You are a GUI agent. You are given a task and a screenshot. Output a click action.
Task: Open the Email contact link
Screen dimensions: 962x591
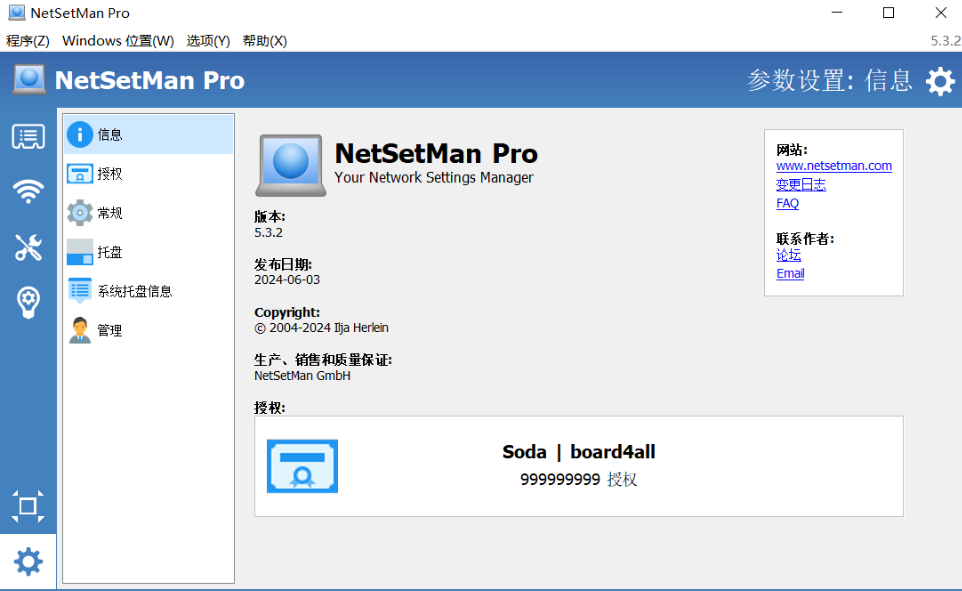(790, 274)
